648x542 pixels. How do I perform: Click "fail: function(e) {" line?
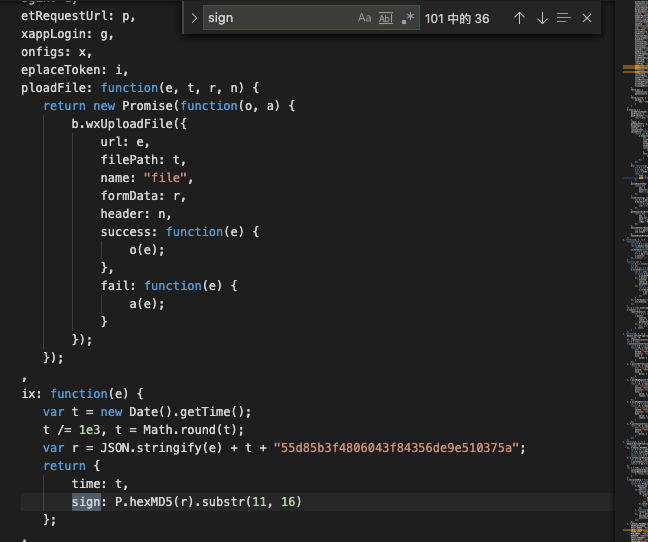[x=169, y=285]
